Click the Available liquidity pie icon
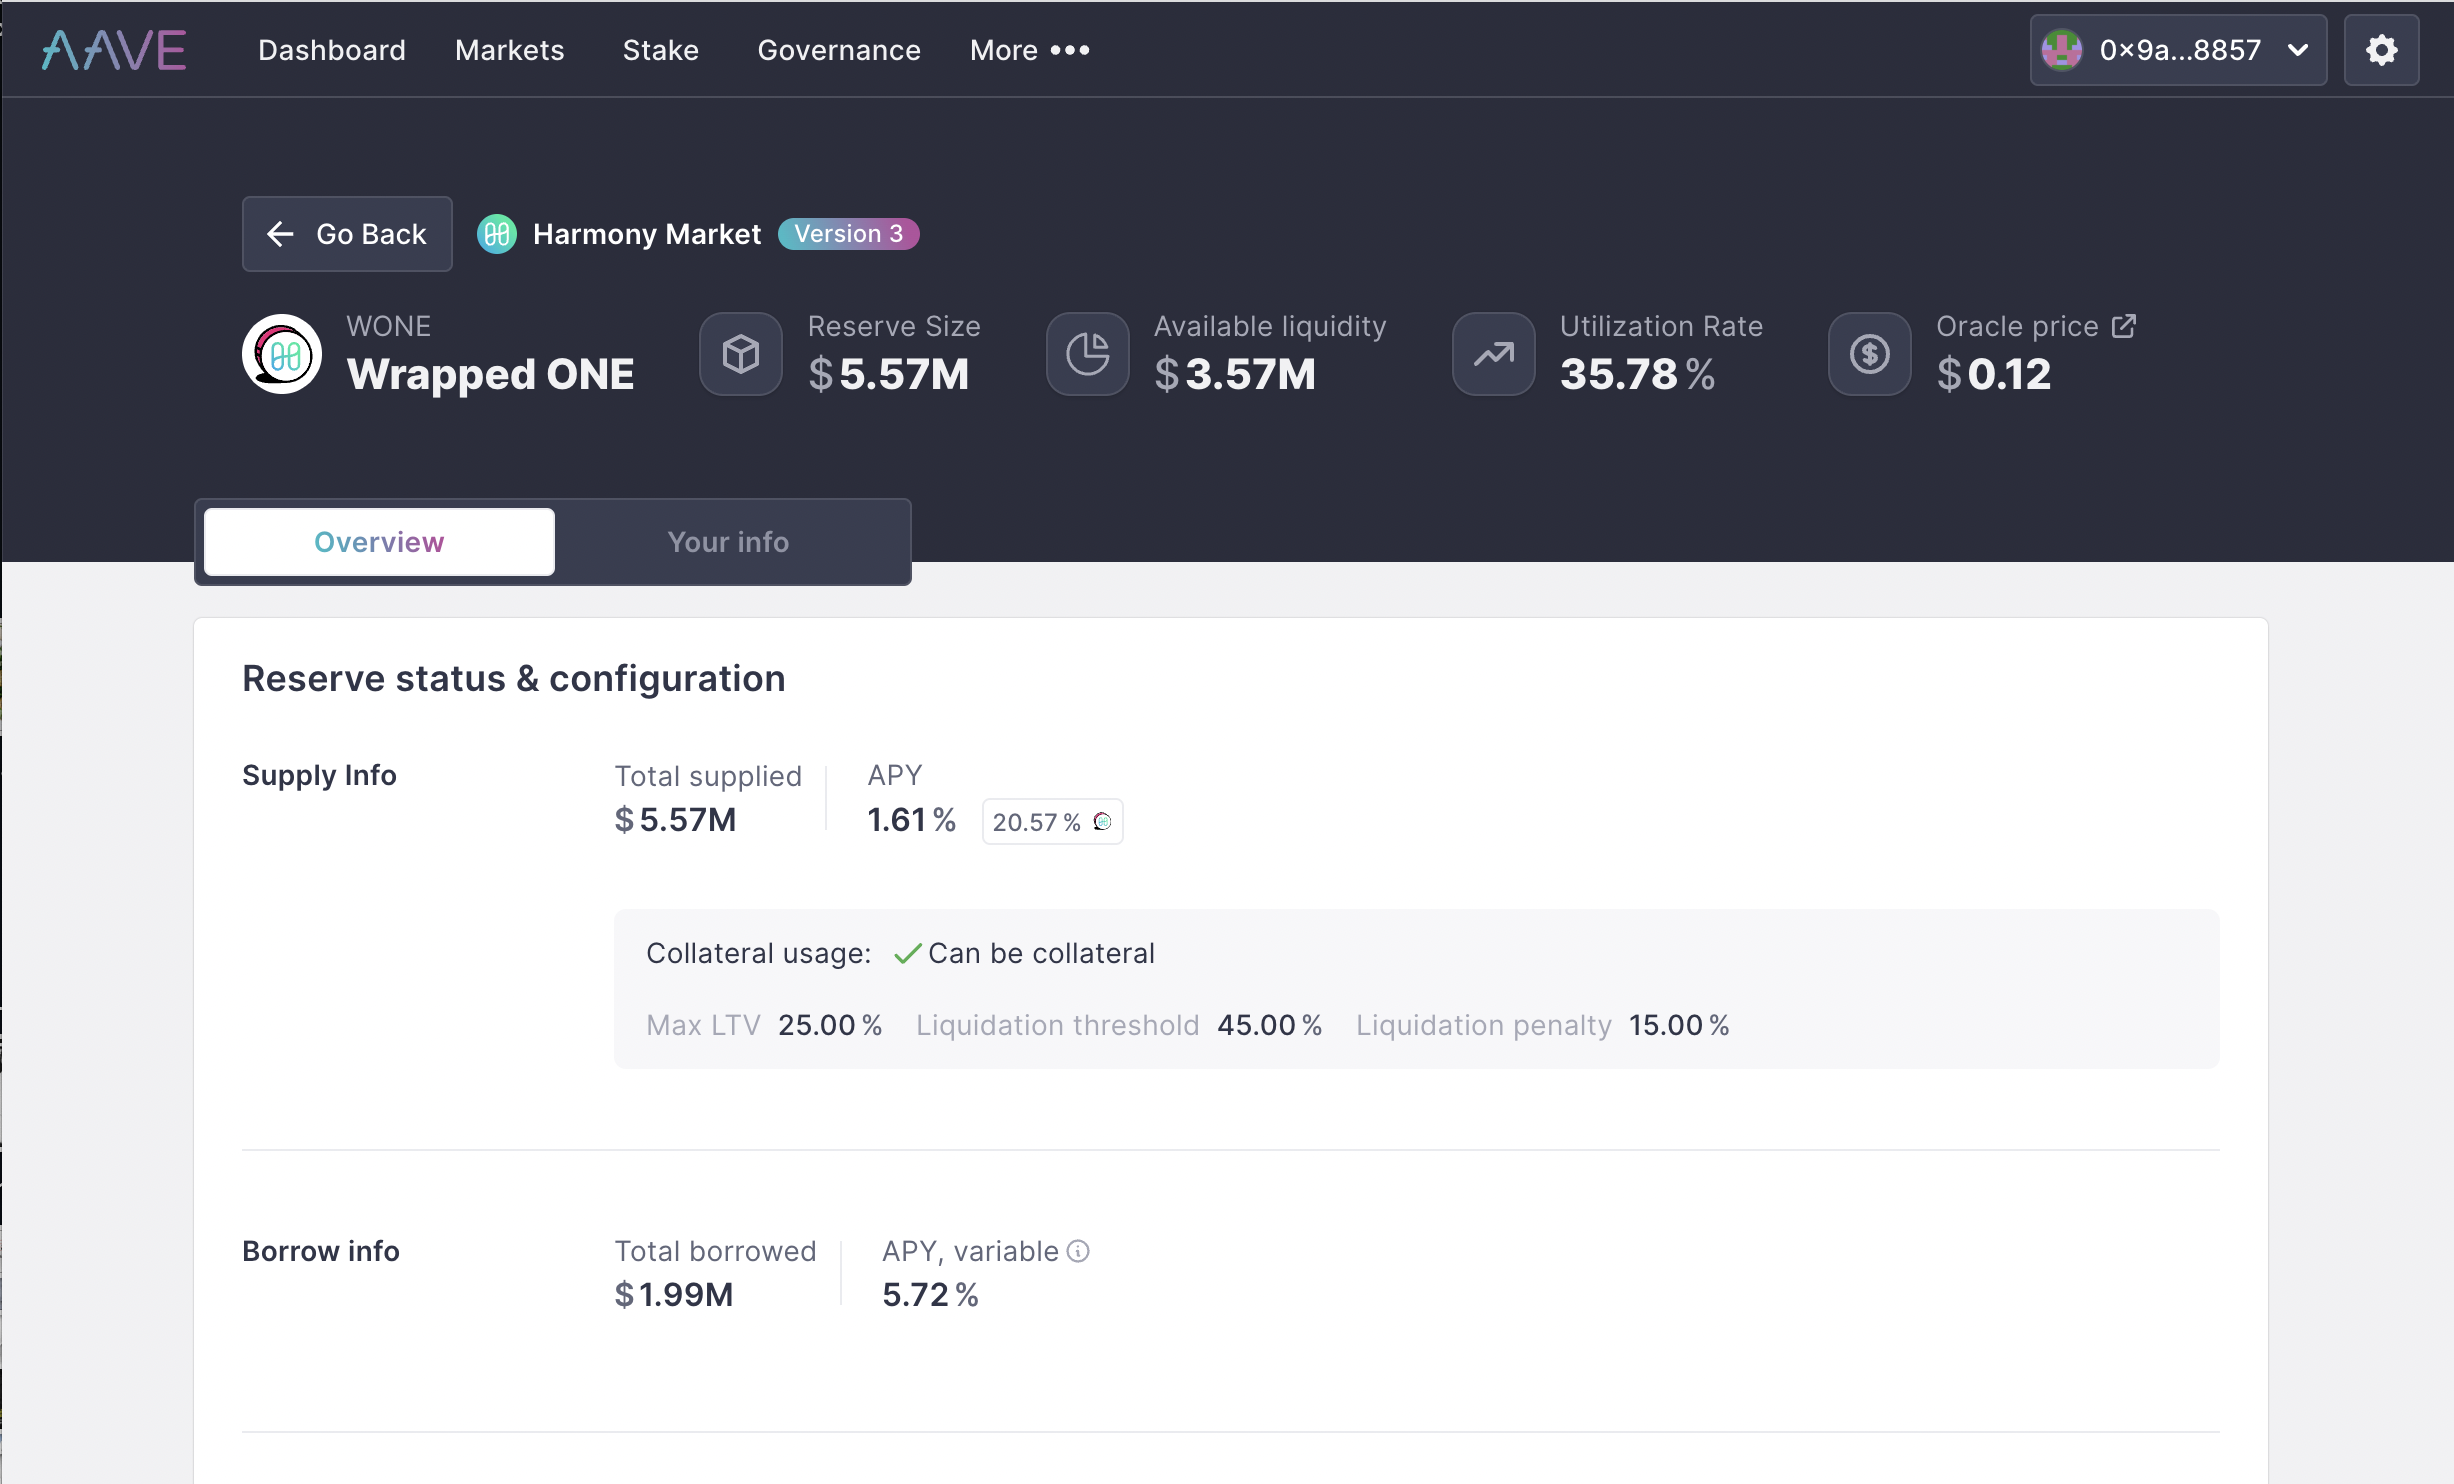 click(x=1087, y=354)
